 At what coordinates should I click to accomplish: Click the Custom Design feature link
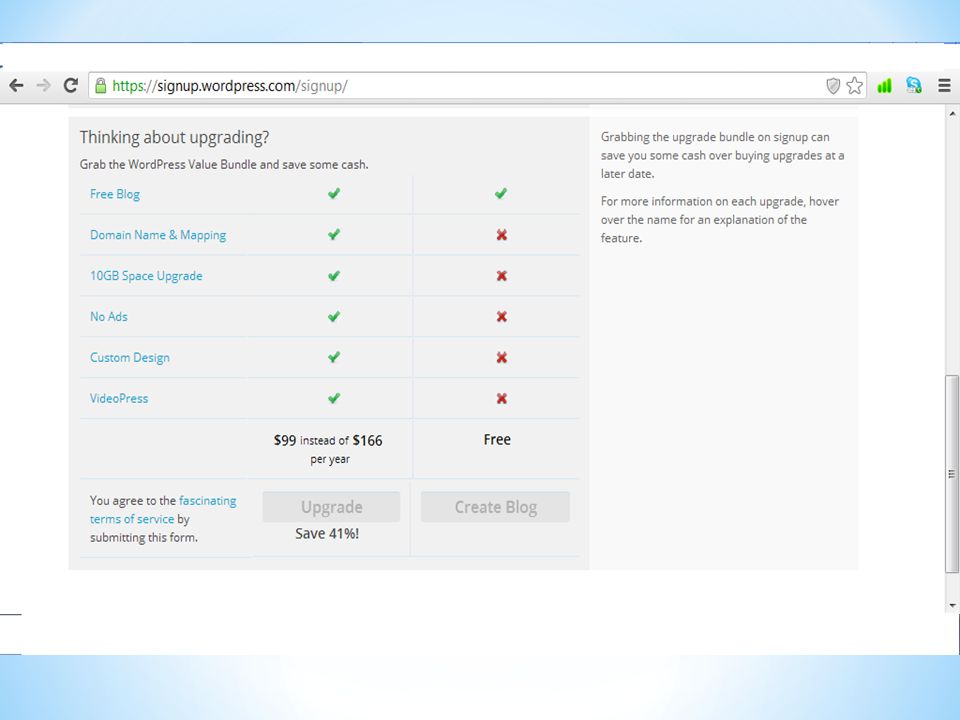[130, 358]
